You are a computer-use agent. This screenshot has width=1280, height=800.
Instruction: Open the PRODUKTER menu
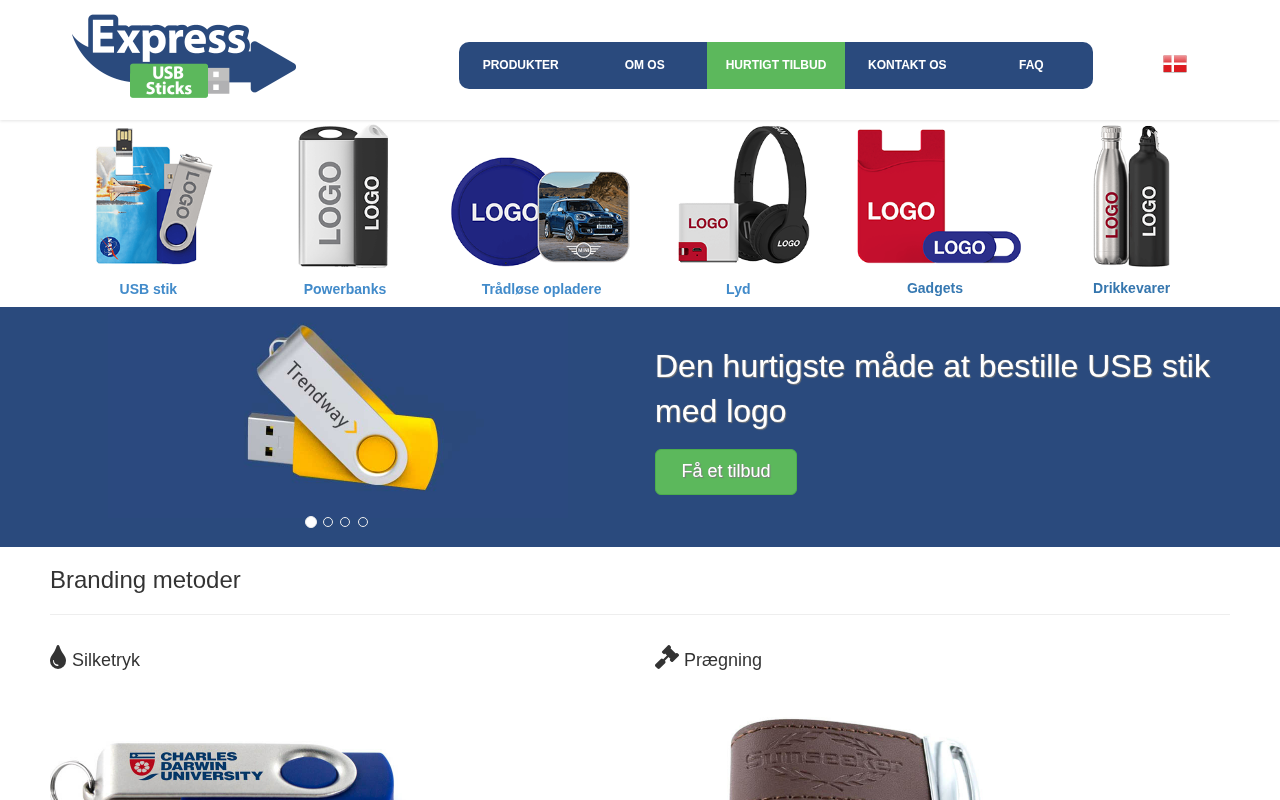click(521, 65)
